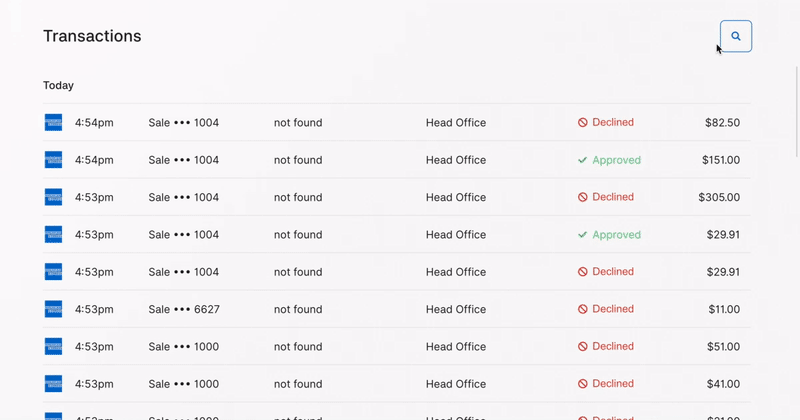Click the Declined icon on the $11.00 transaction

point(582,310)
